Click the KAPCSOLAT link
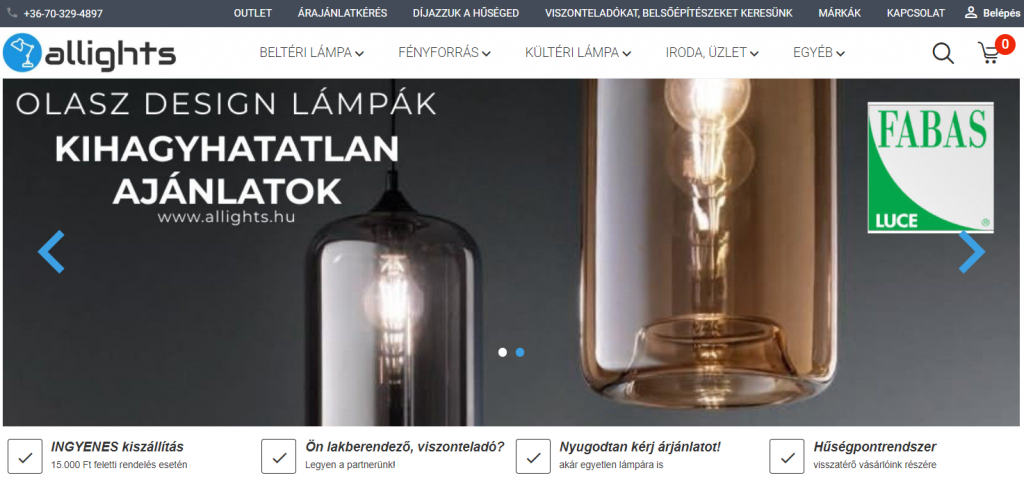The height and width of the screenshot is (482, 1024). coord(916,13)
